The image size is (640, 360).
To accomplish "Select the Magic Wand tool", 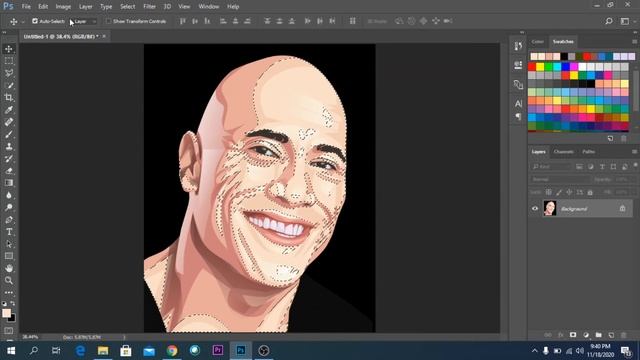I will [9, 86].
